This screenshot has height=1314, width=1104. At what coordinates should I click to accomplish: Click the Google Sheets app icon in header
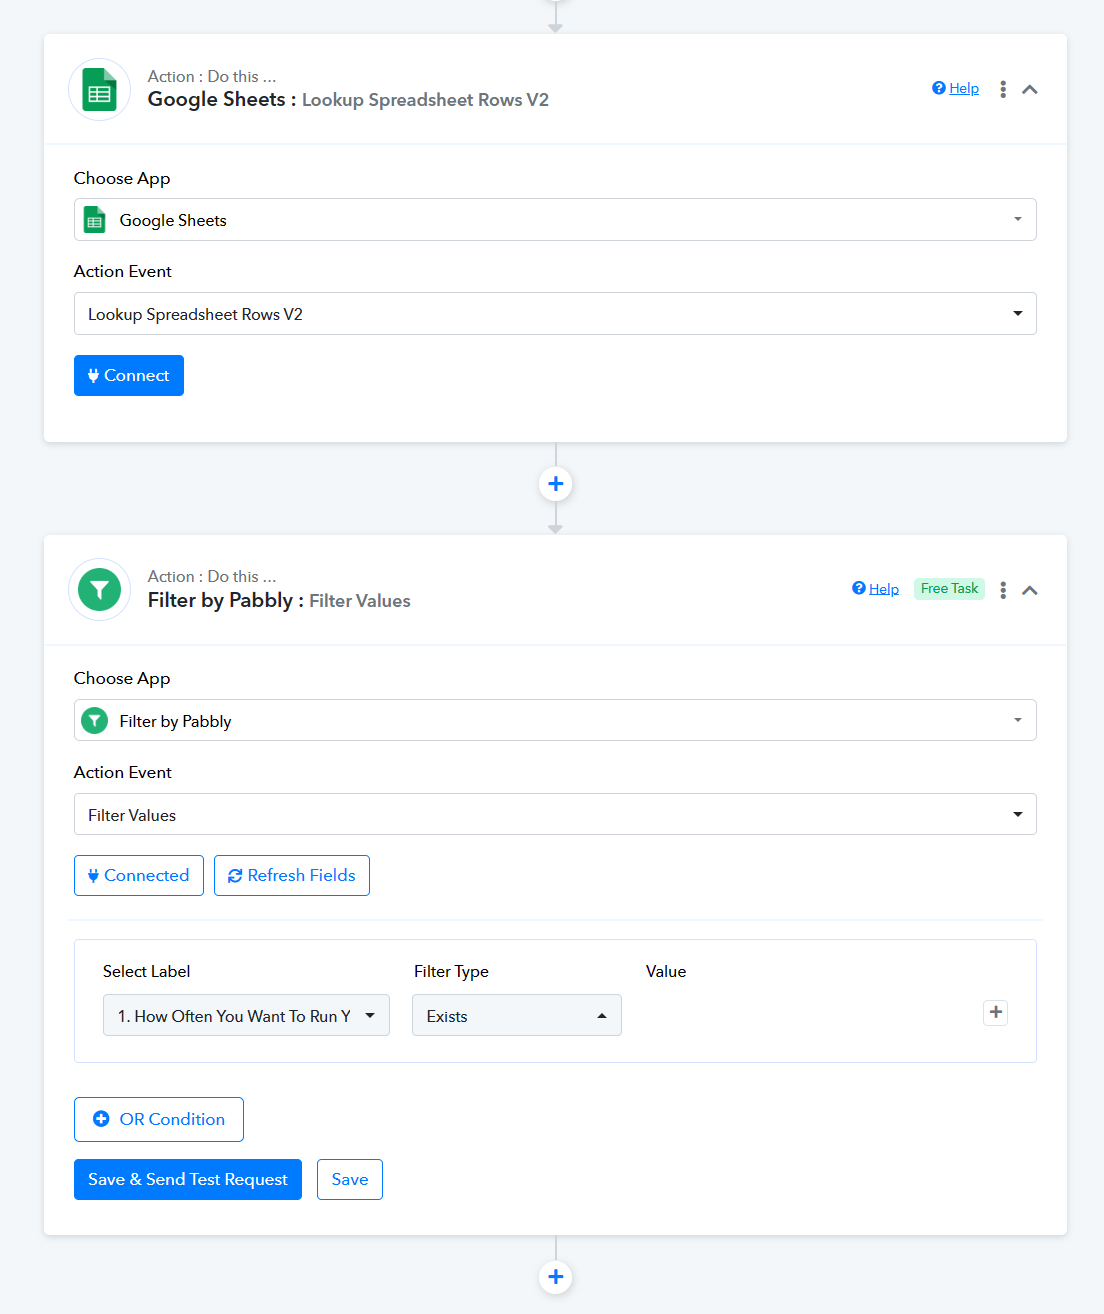(99, 90)
